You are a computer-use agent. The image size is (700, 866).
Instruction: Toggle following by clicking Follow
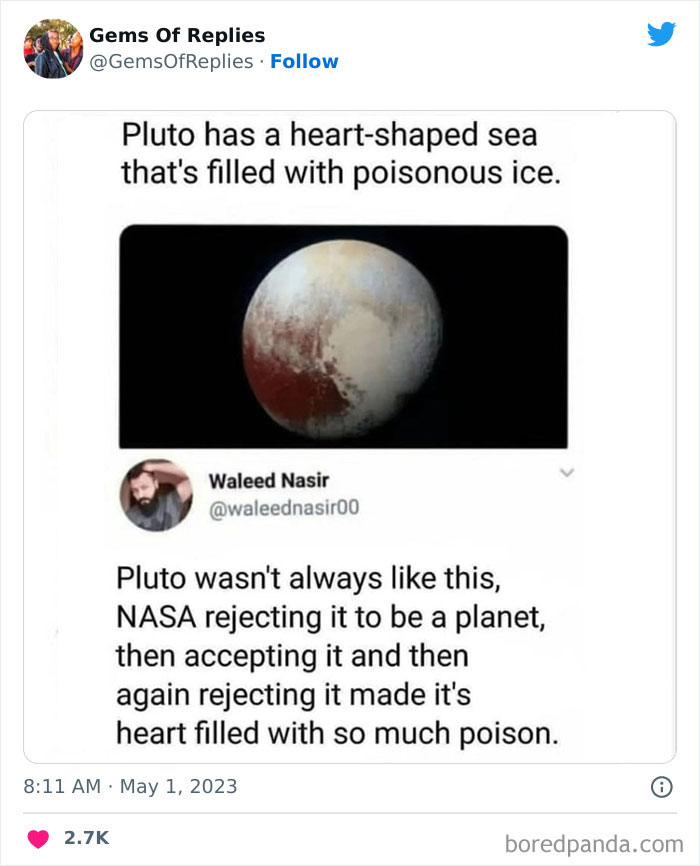[306, 61]
